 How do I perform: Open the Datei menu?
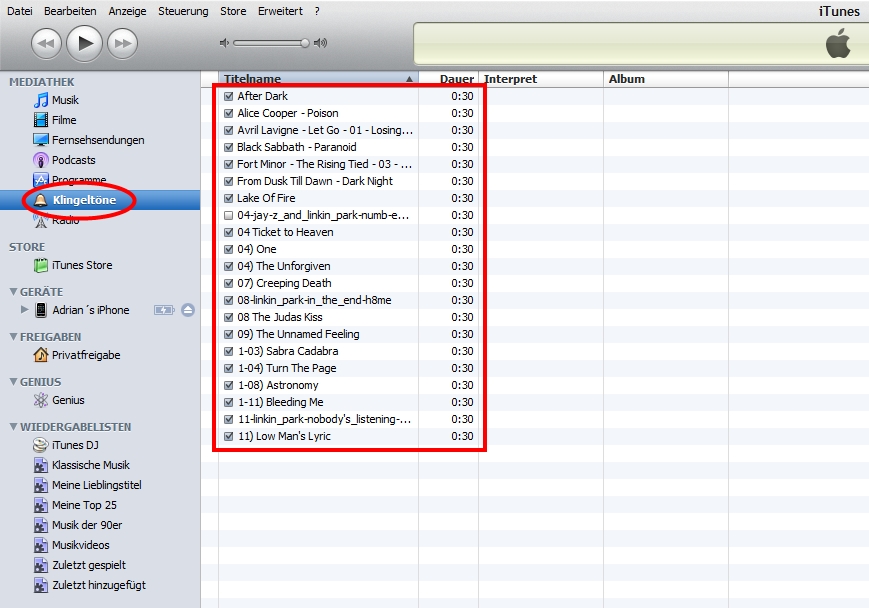(19, 11)
